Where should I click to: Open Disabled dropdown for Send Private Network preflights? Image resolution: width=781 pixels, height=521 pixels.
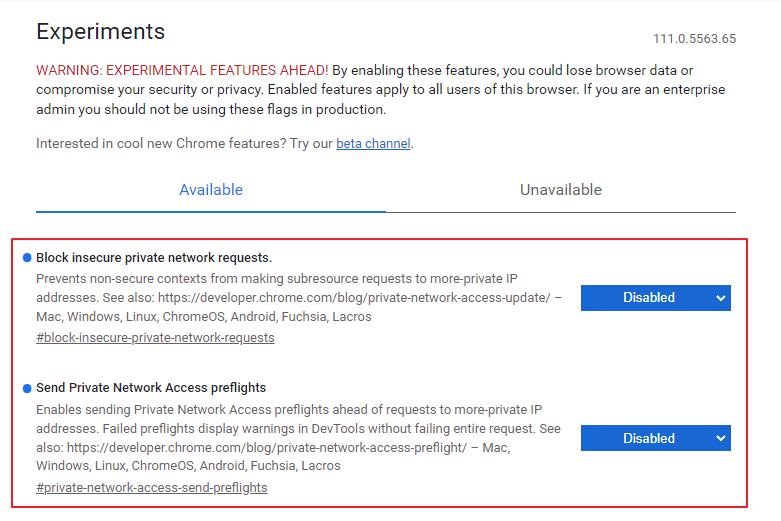[x=655, y=438]
